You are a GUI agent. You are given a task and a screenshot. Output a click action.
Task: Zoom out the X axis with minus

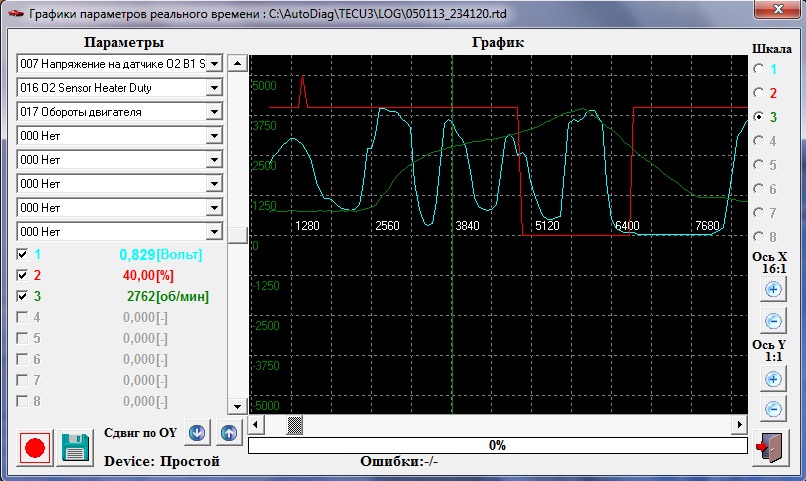pos(773,321)
